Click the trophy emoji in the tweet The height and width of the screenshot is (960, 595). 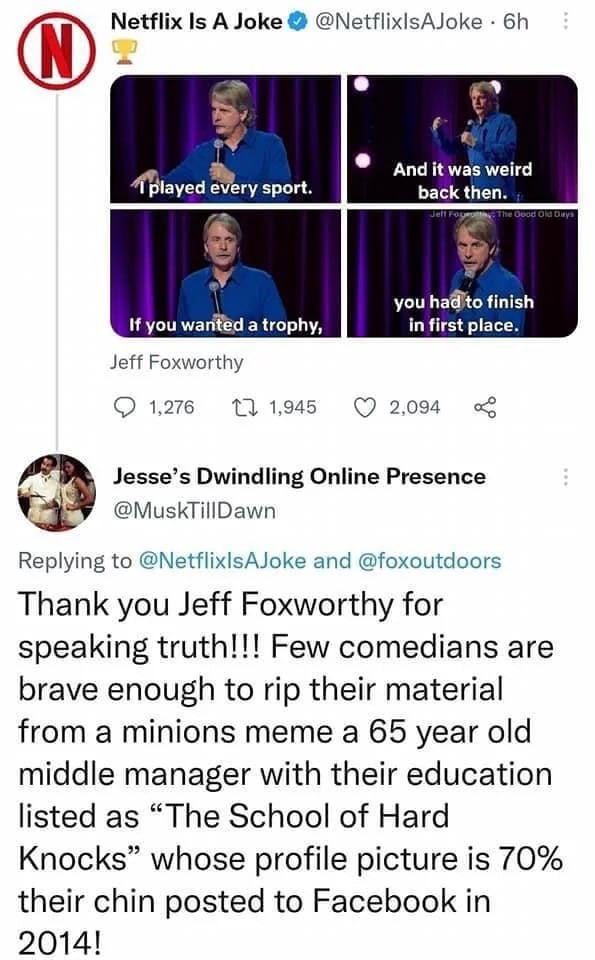(124, 52)
